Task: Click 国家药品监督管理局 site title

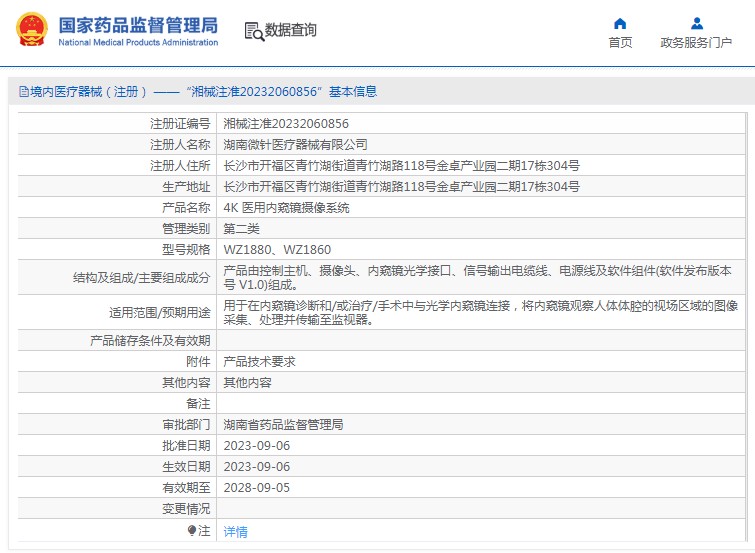Action: (138, 25)
